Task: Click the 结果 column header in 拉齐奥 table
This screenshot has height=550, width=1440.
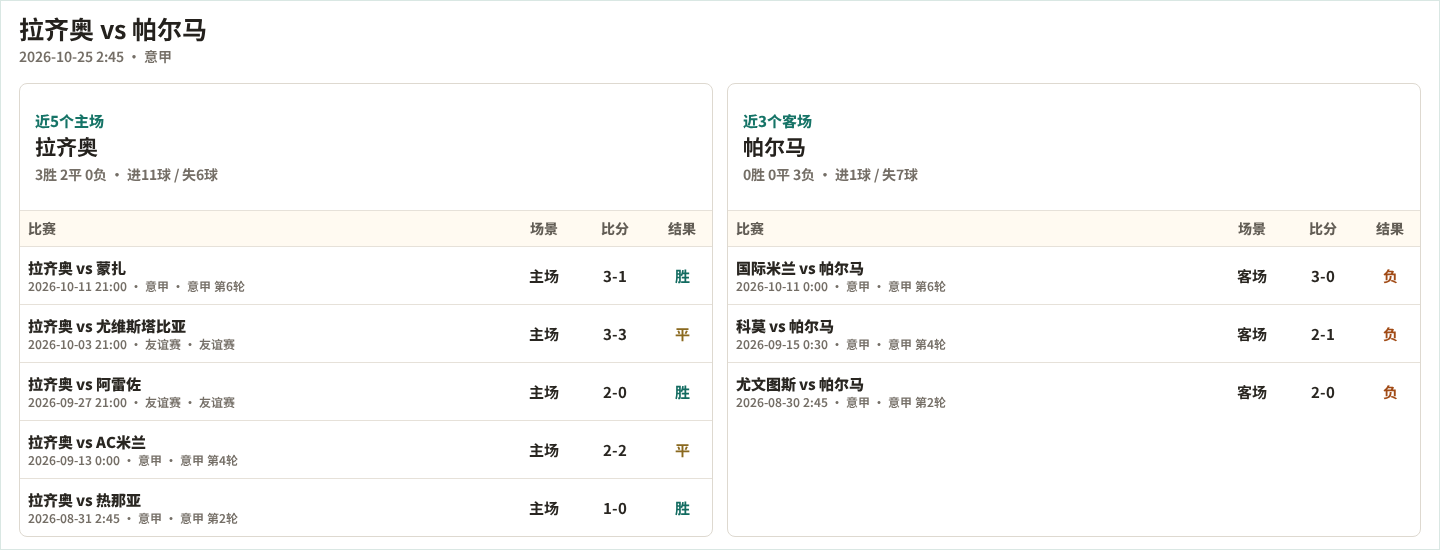Action: [x=682, y=229]
